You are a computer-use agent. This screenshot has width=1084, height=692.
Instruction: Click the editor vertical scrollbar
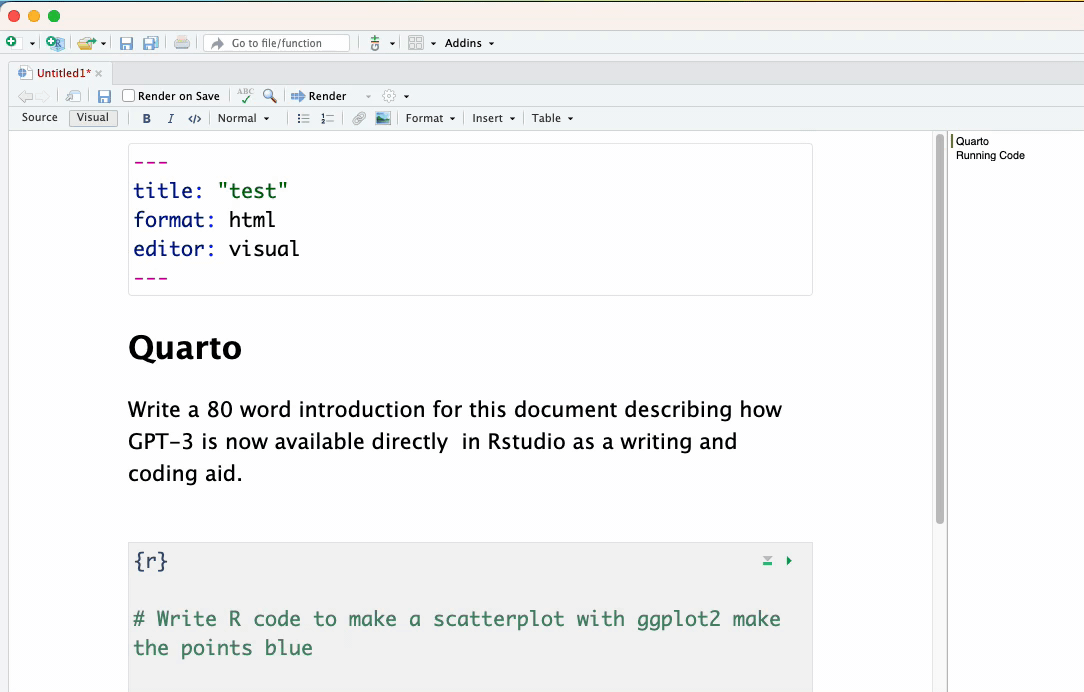coord(940,329)
